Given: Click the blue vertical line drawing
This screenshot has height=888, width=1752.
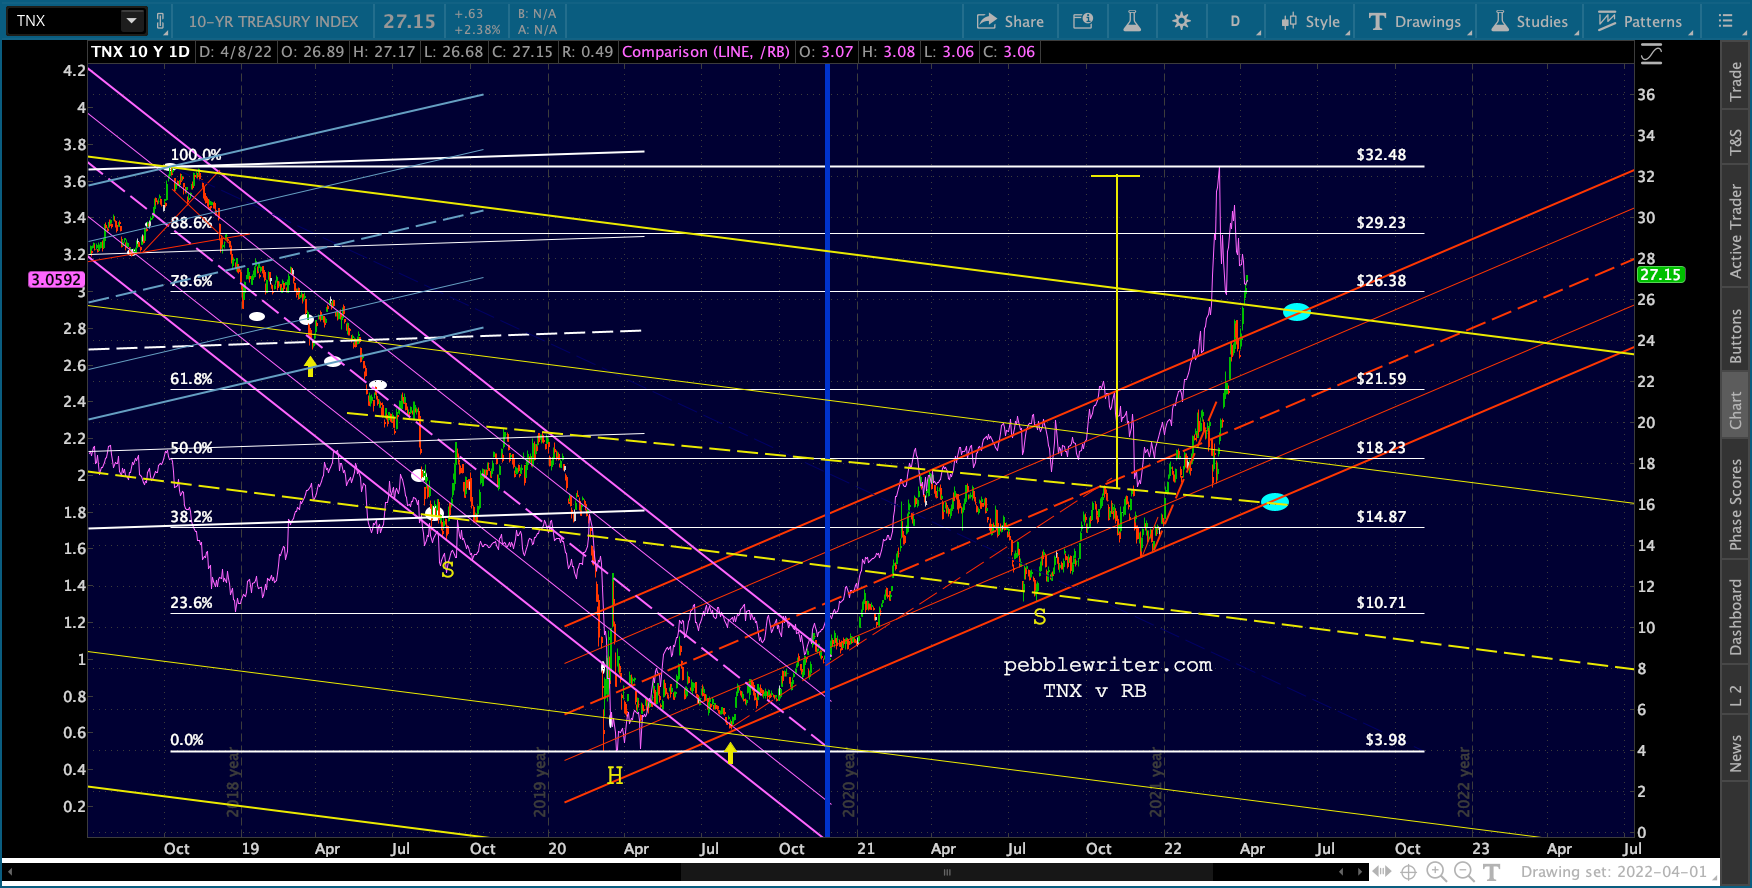Looking at the screenshot, I should 828,450.
